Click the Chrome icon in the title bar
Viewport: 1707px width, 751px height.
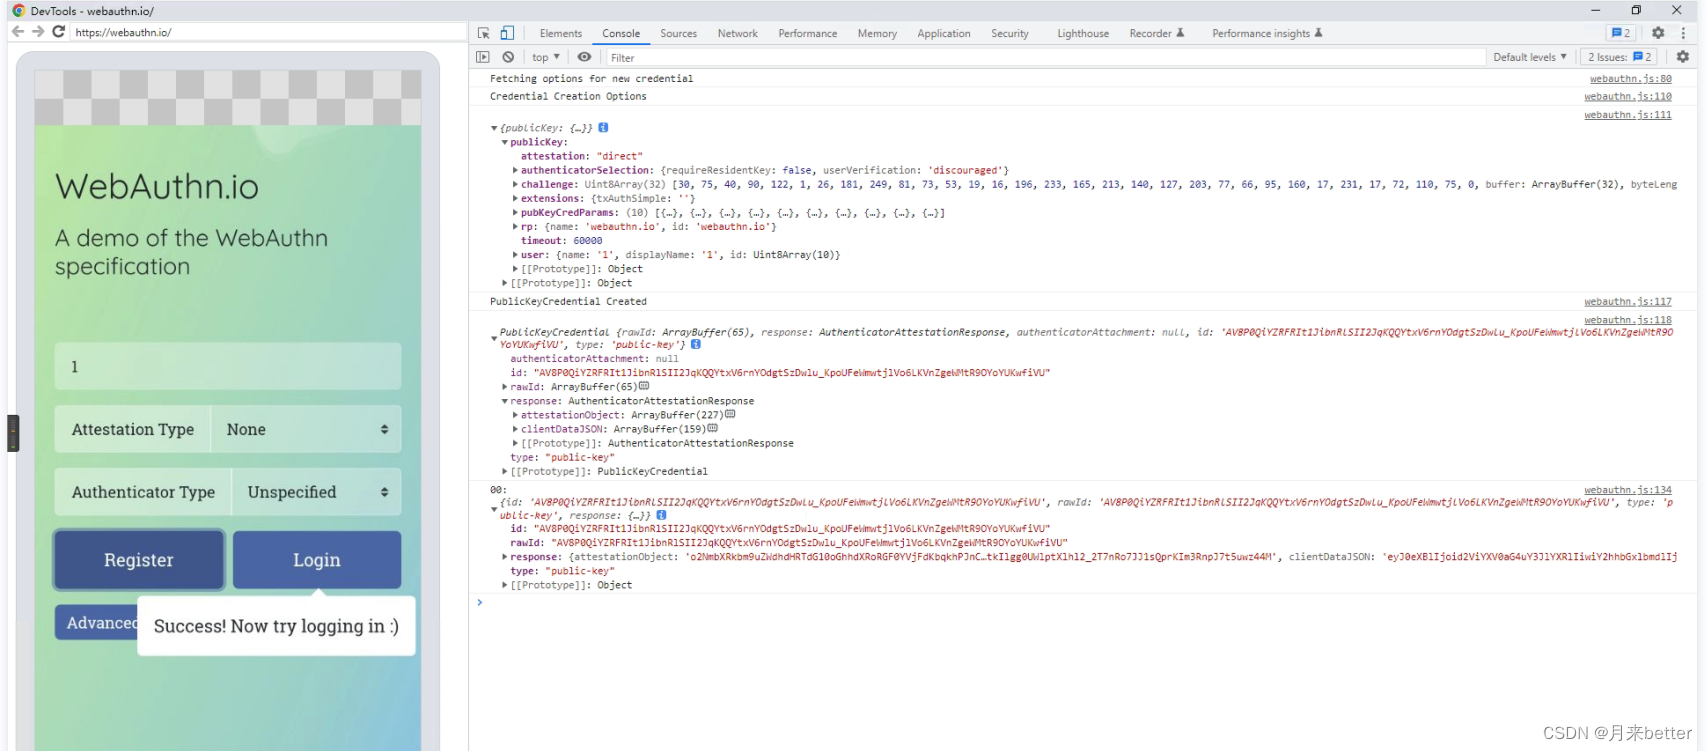point(18,11)
